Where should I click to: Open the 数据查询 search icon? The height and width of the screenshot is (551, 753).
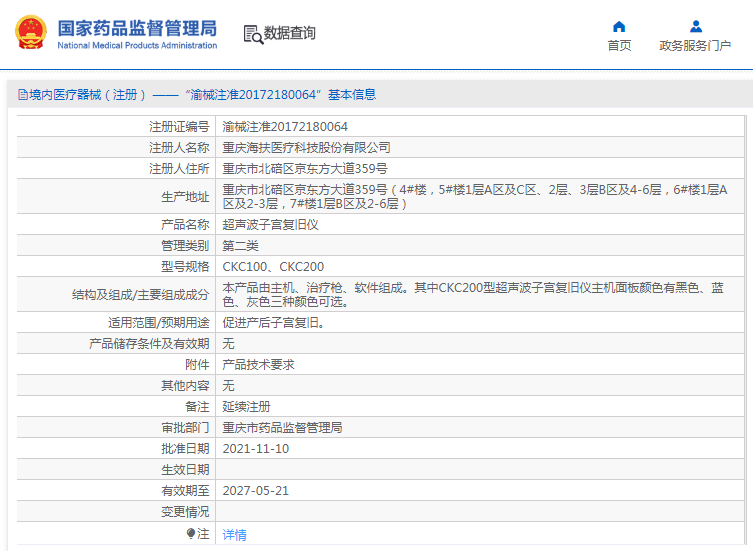[x=253, y=34]
